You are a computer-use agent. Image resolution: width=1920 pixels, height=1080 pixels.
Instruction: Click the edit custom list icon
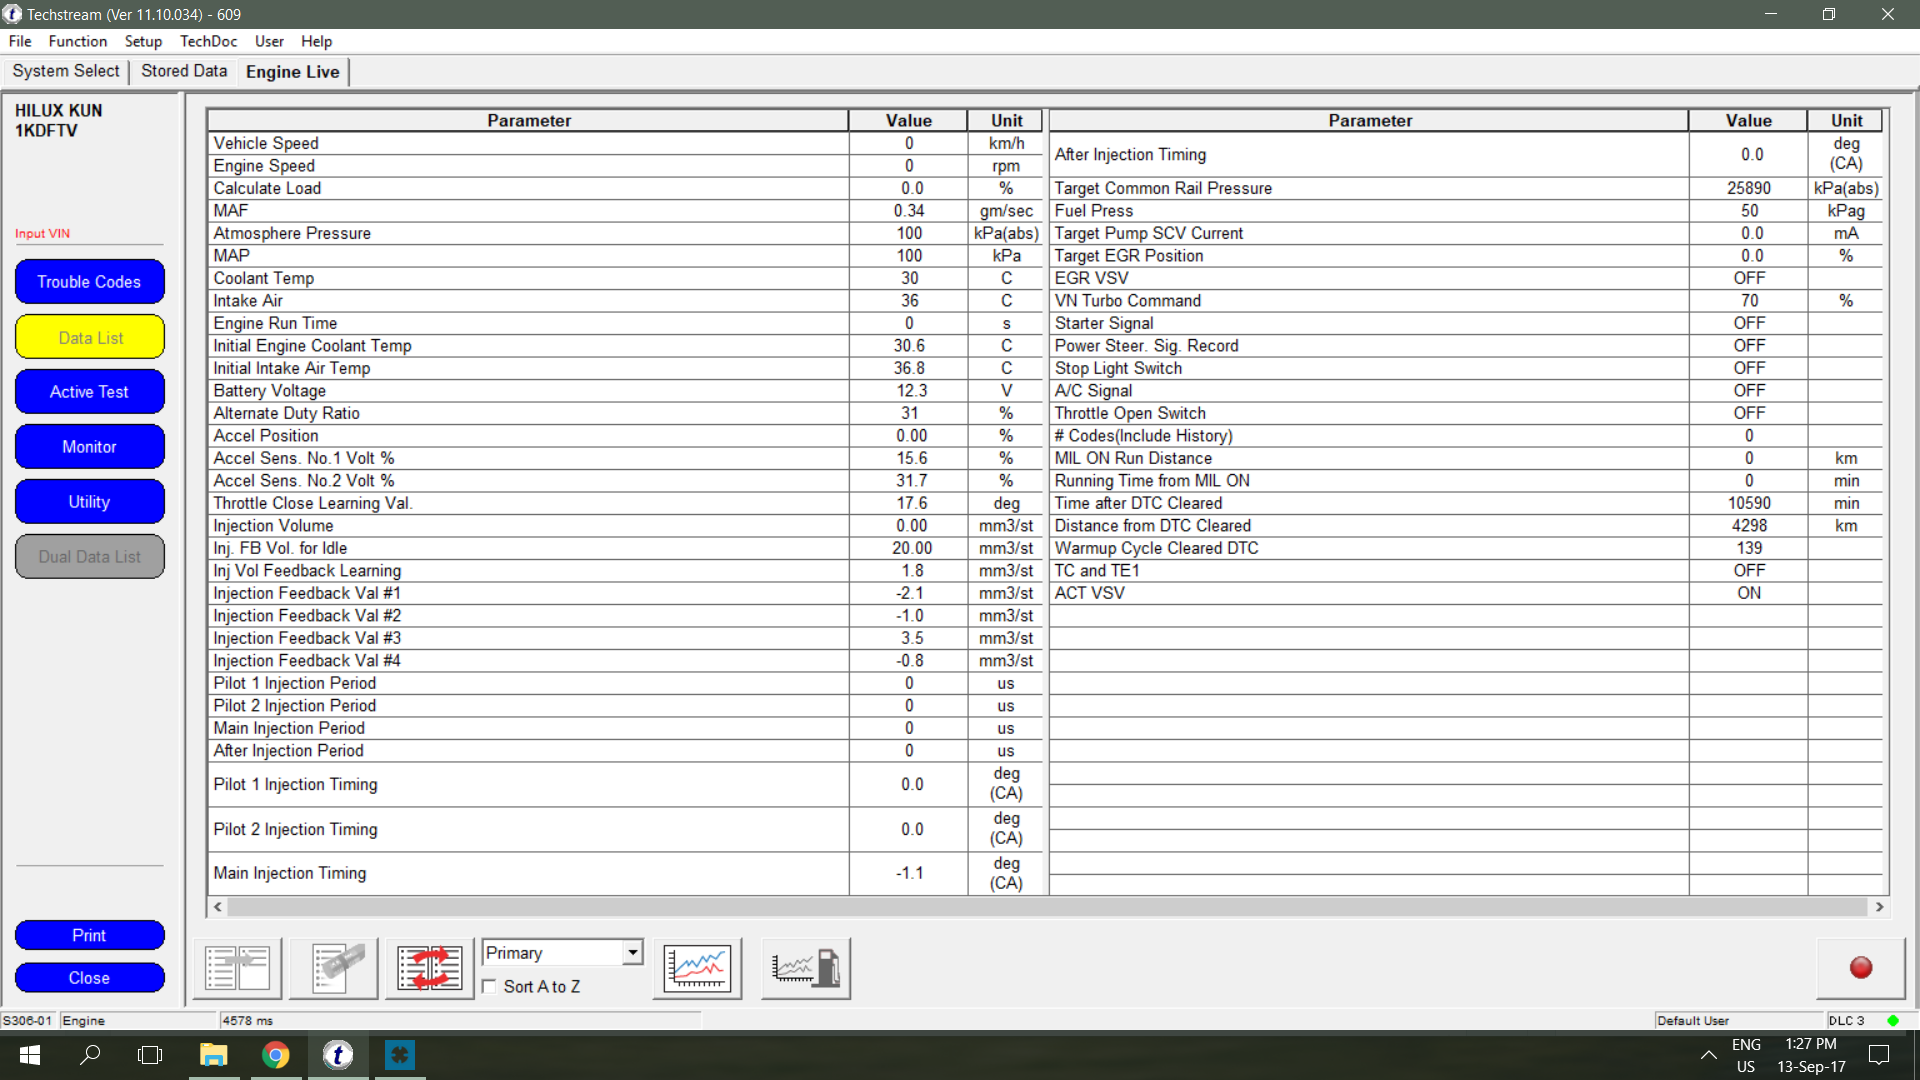(x=334, y=968)
